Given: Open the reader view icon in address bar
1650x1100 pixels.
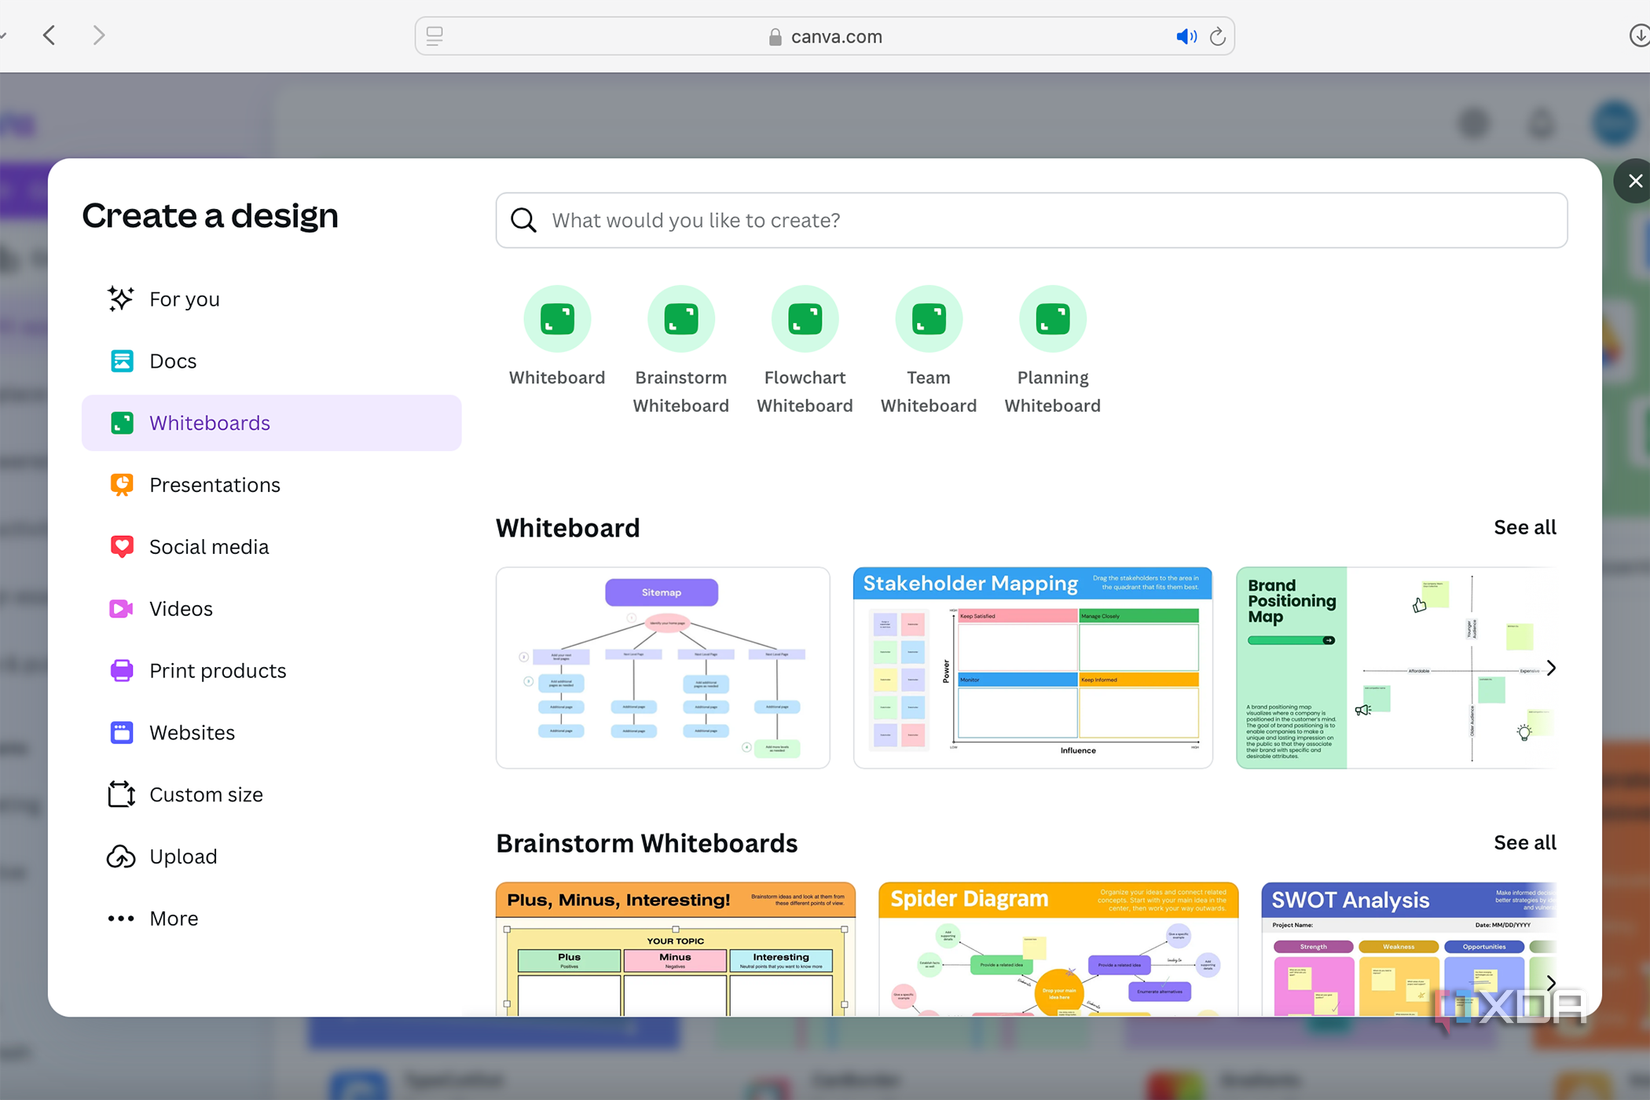Looking at the screenshot, I should pos(434,36).
